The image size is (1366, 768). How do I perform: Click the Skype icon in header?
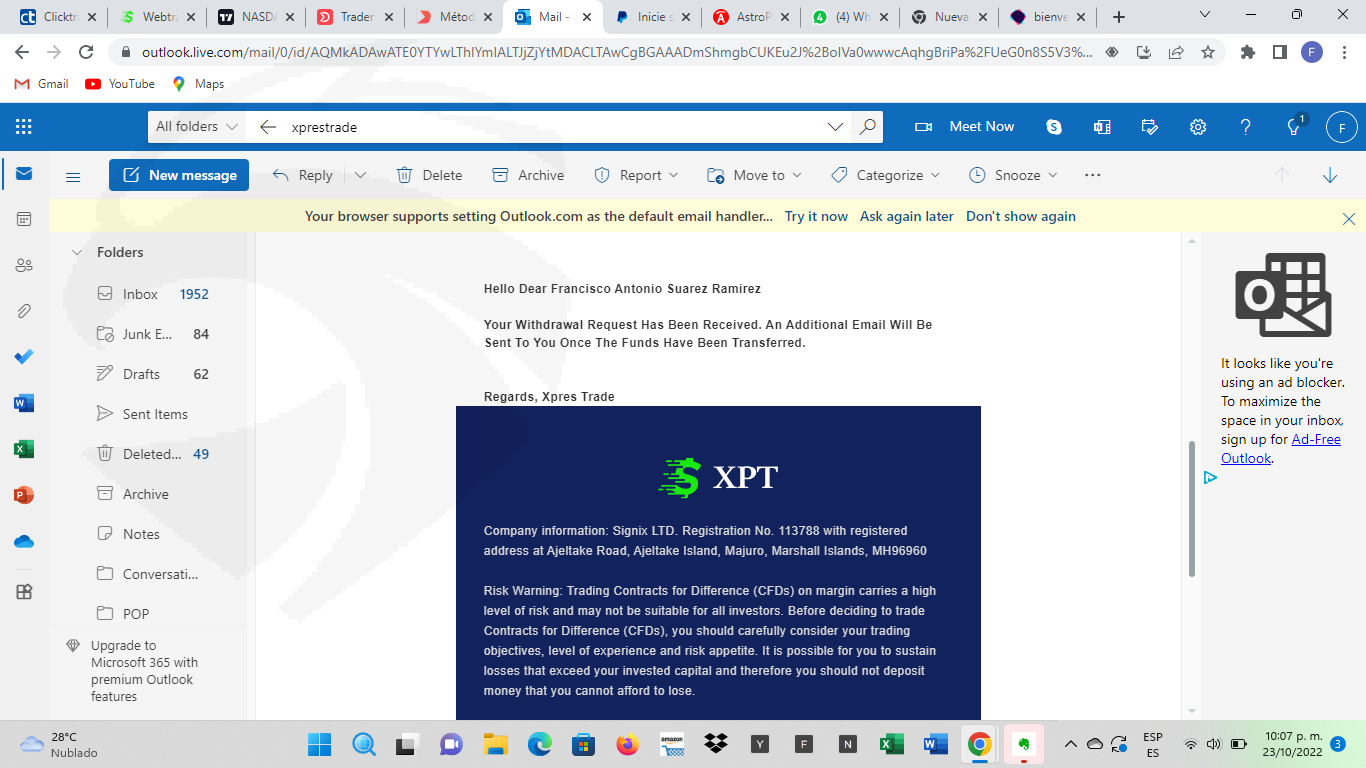pyautogui.click(x=1054, y=127)
